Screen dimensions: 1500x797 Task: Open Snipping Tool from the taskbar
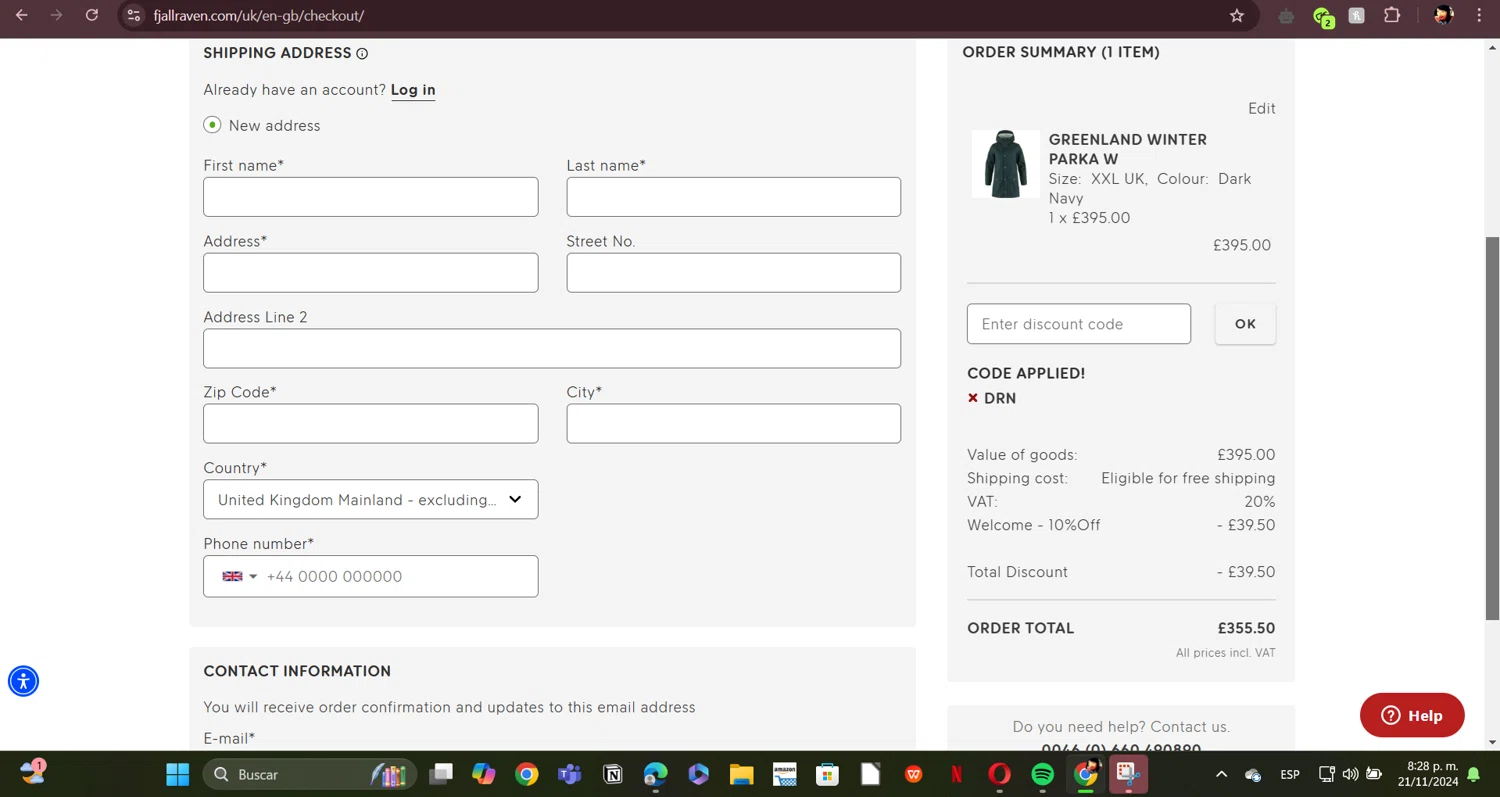tap(1128, 774)
